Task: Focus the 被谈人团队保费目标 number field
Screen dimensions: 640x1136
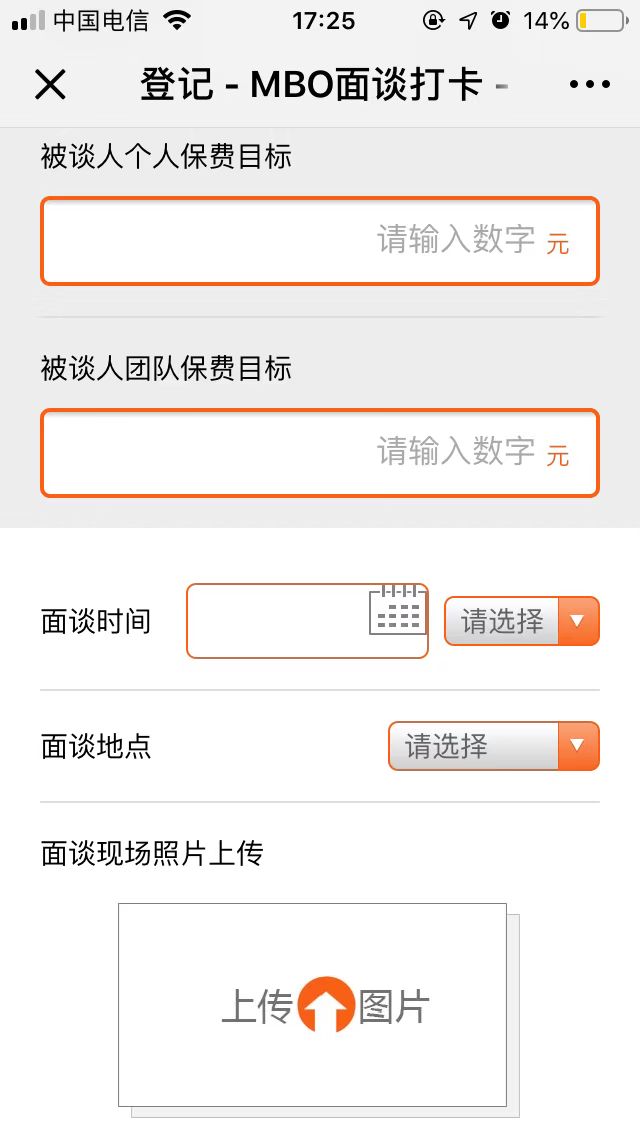Action: (x=319, y=453)
